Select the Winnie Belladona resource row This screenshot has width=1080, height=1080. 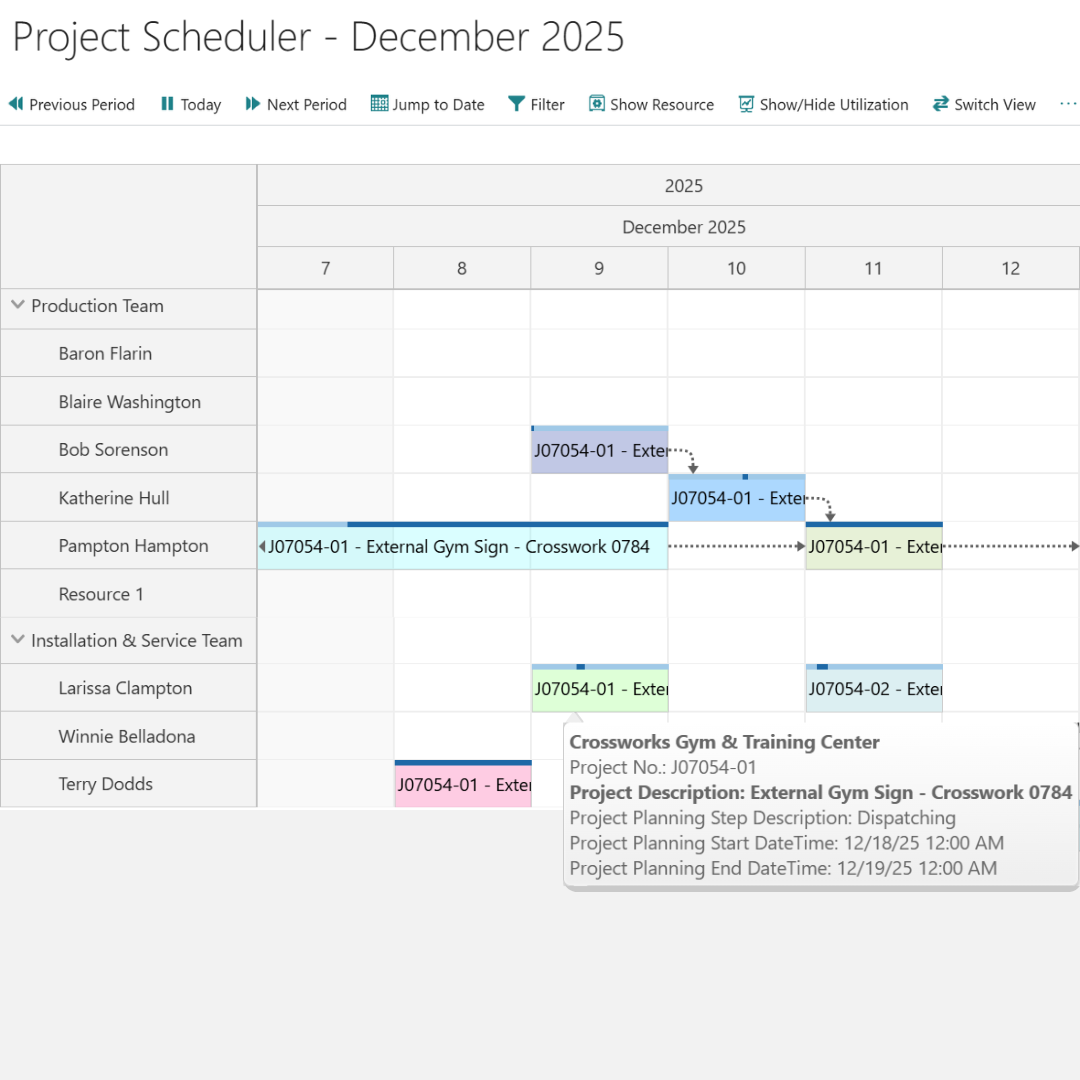pos(127,737)
